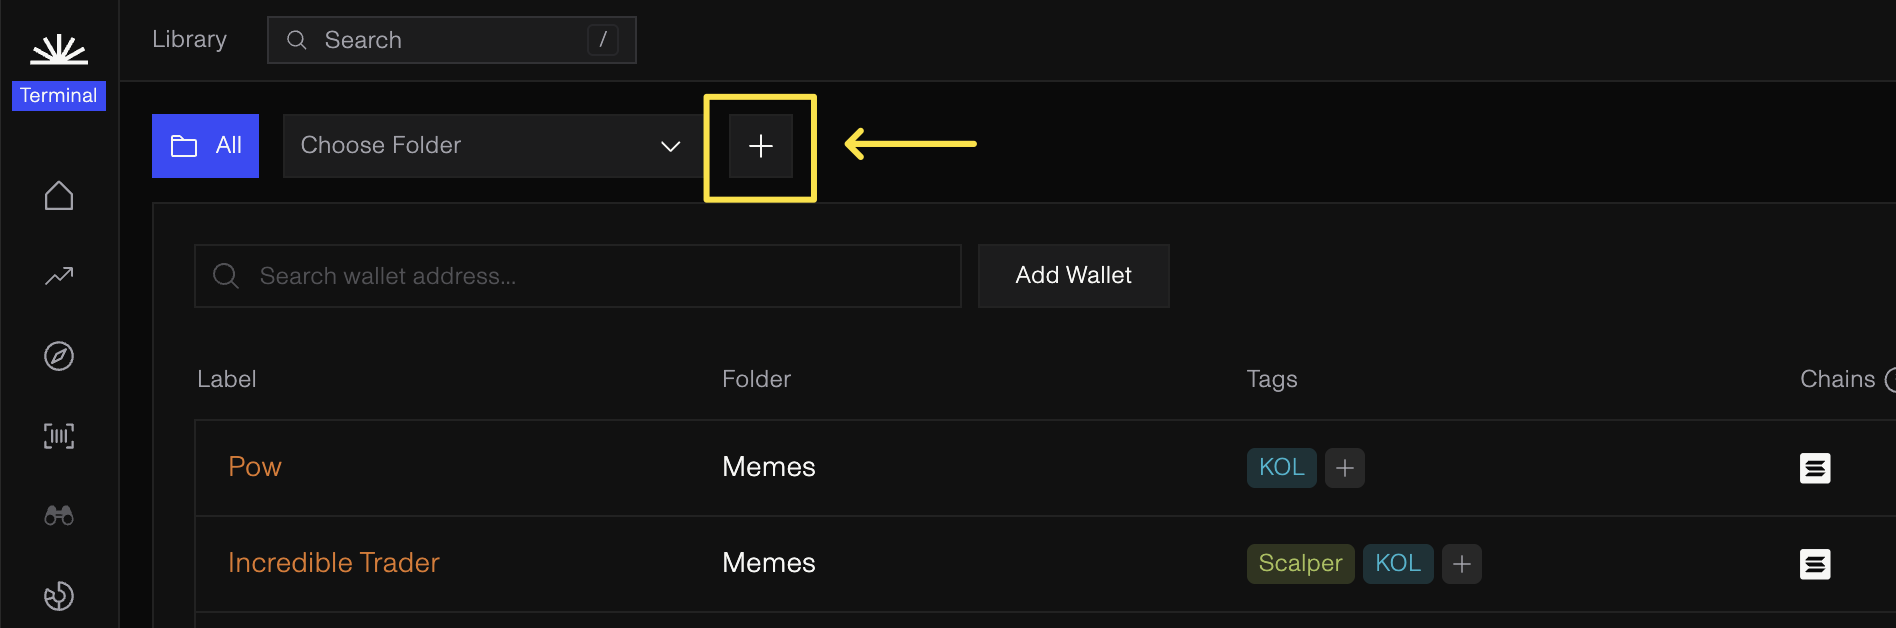Open the Incredible Trader wallet link
The height and width of the screenshot is (628, 1896).
pos(334,563)
